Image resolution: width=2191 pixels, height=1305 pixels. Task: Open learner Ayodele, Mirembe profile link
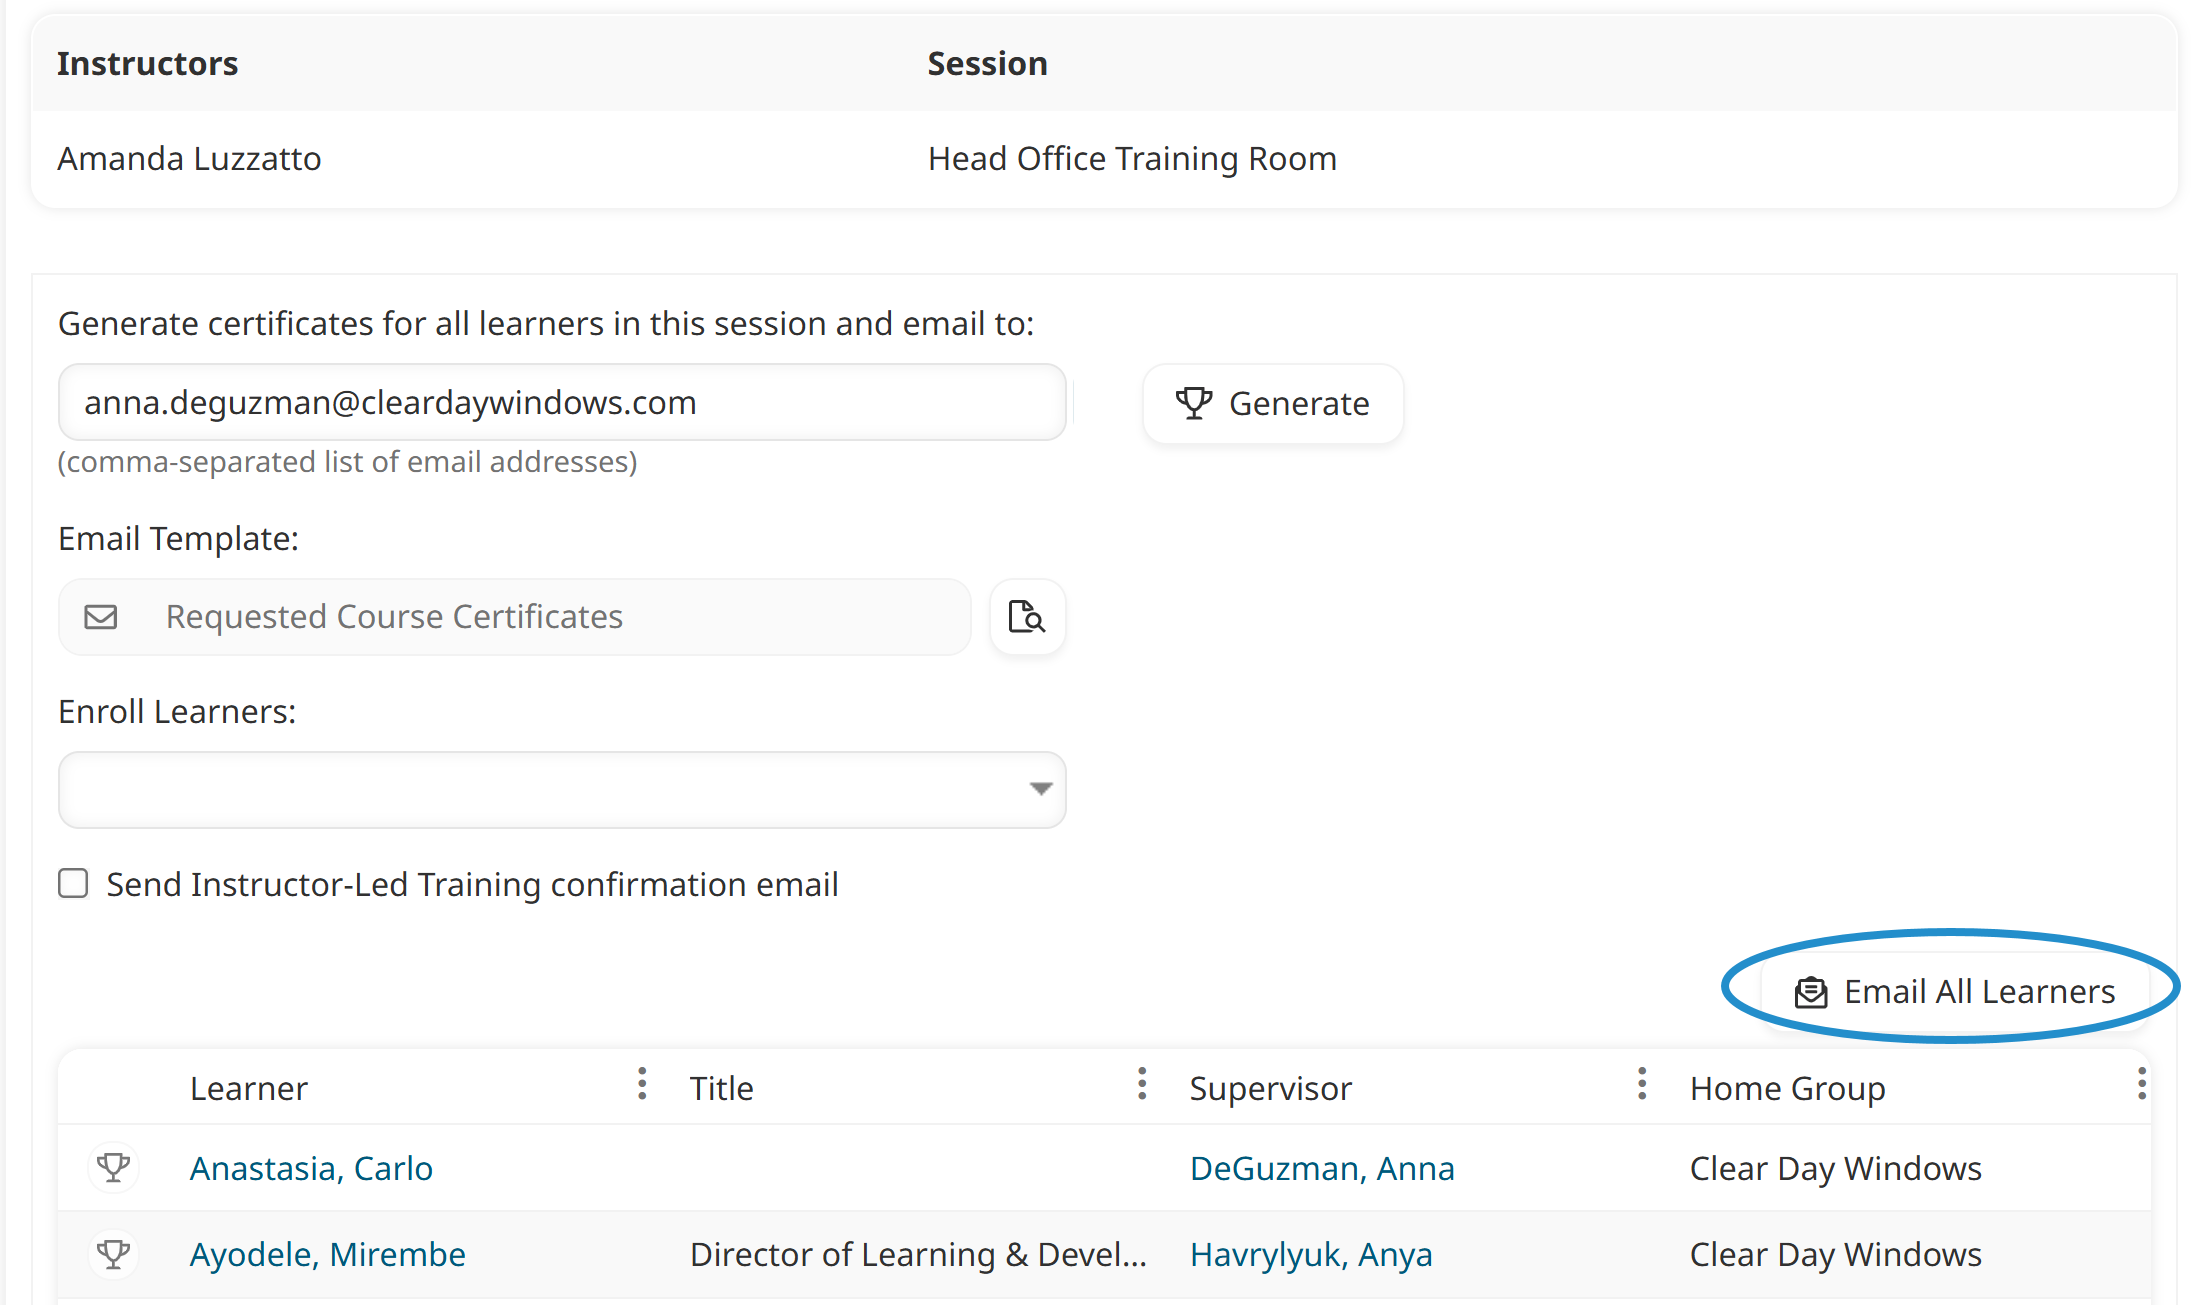click(327, 1254)
